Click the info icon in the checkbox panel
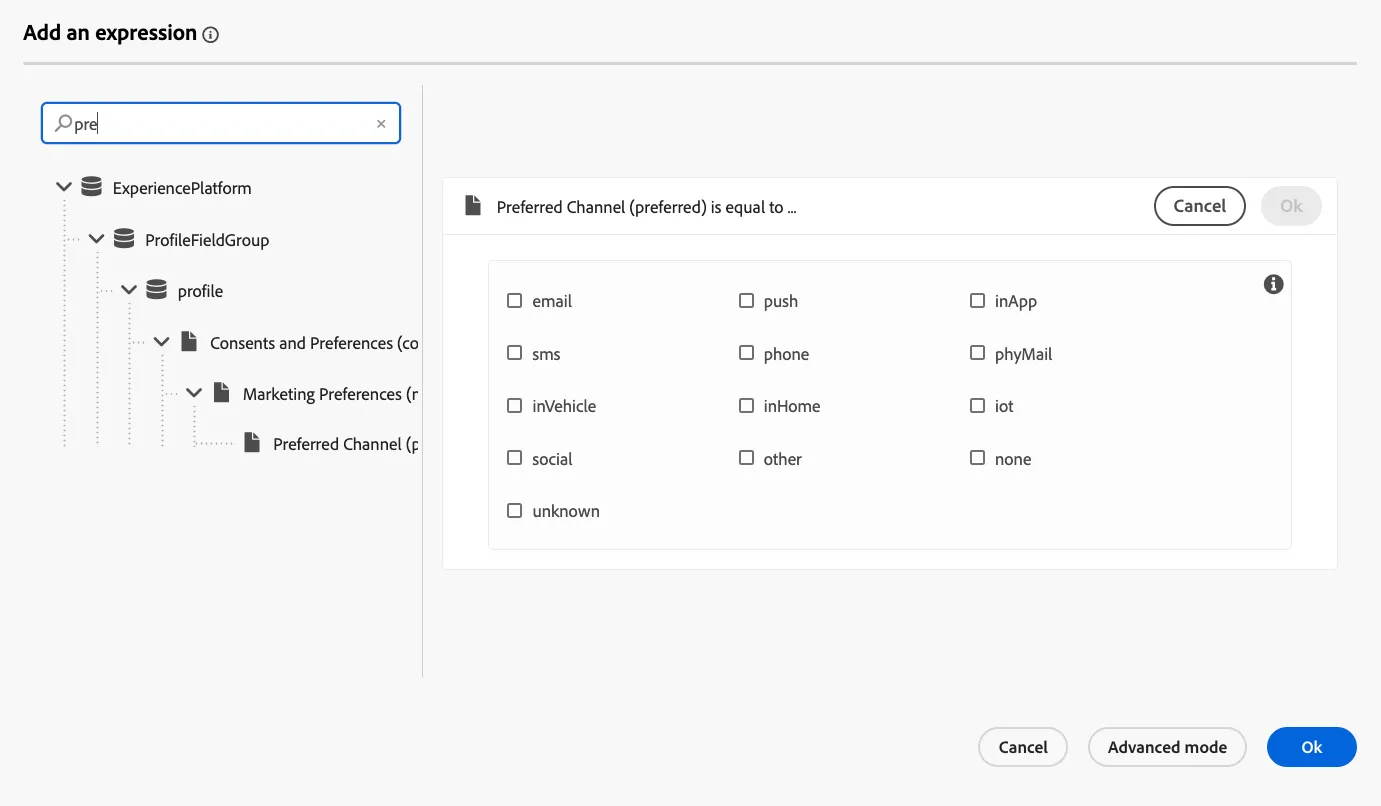Screen dimensions: 1381x806 (x=1273, y=284)
